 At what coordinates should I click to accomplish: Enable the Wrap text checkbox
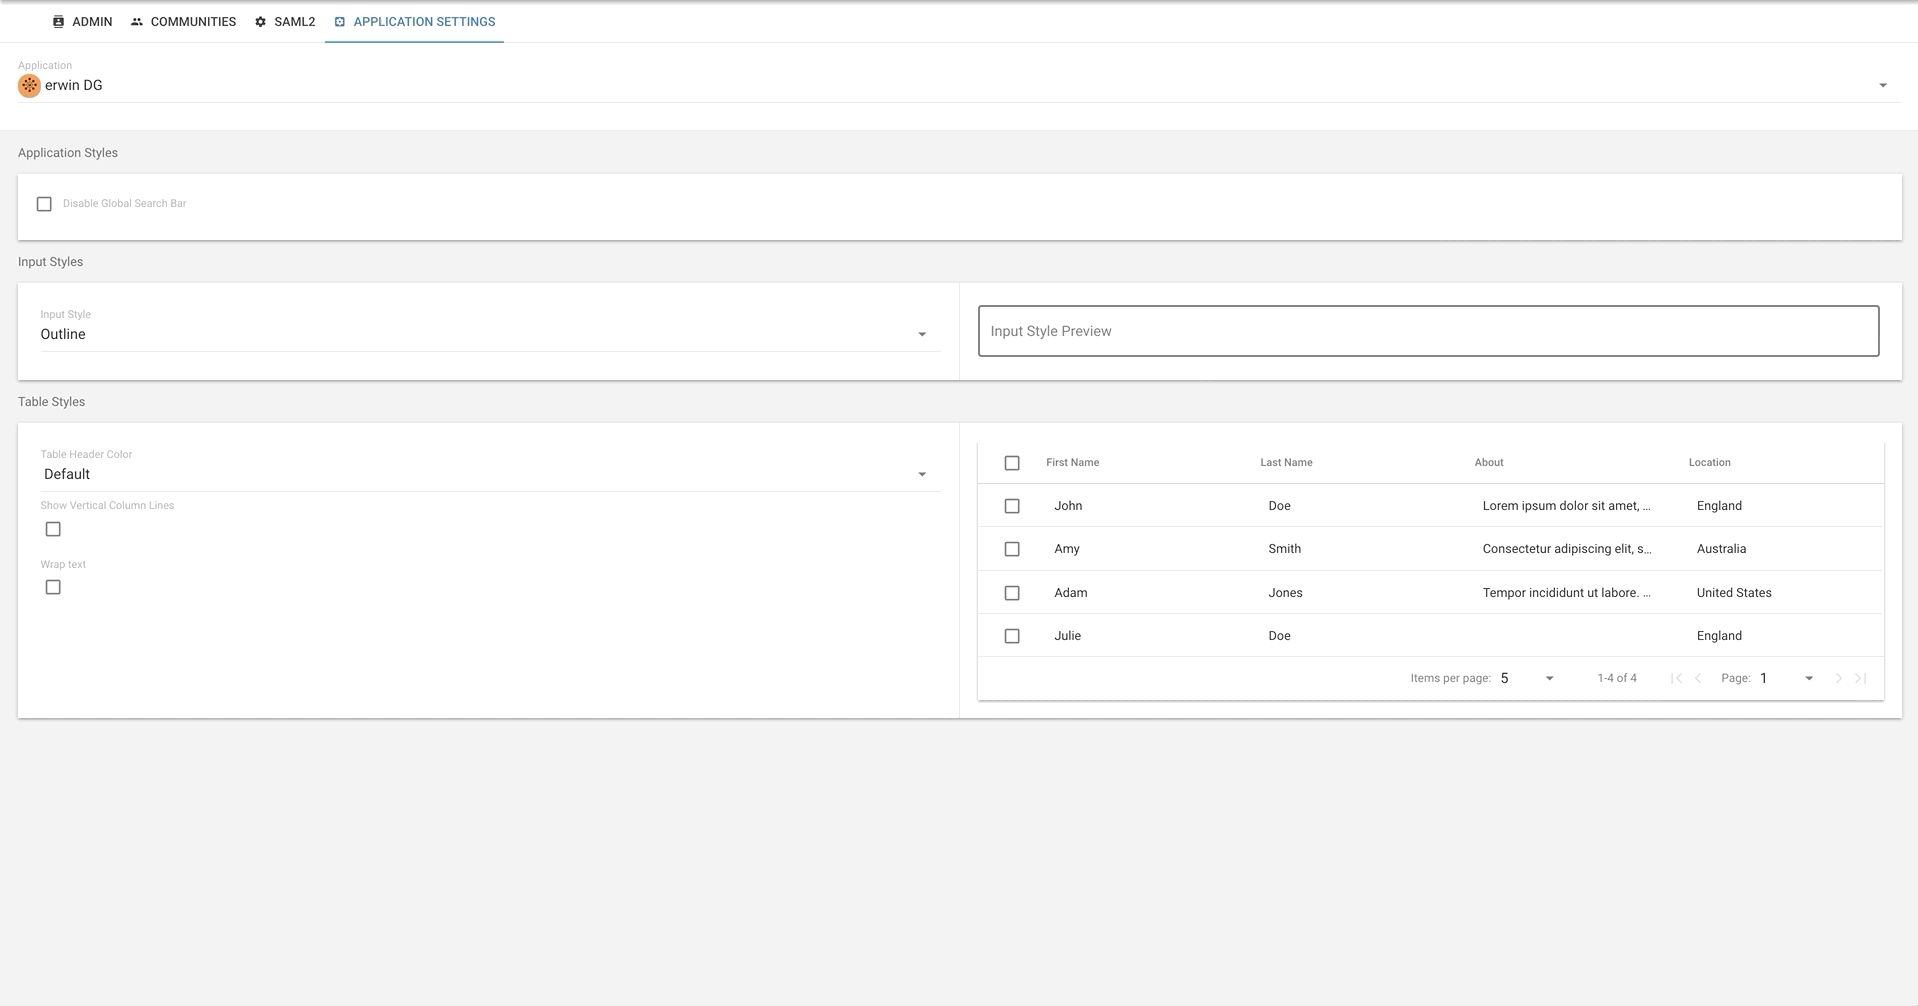[x=53, y=587]
